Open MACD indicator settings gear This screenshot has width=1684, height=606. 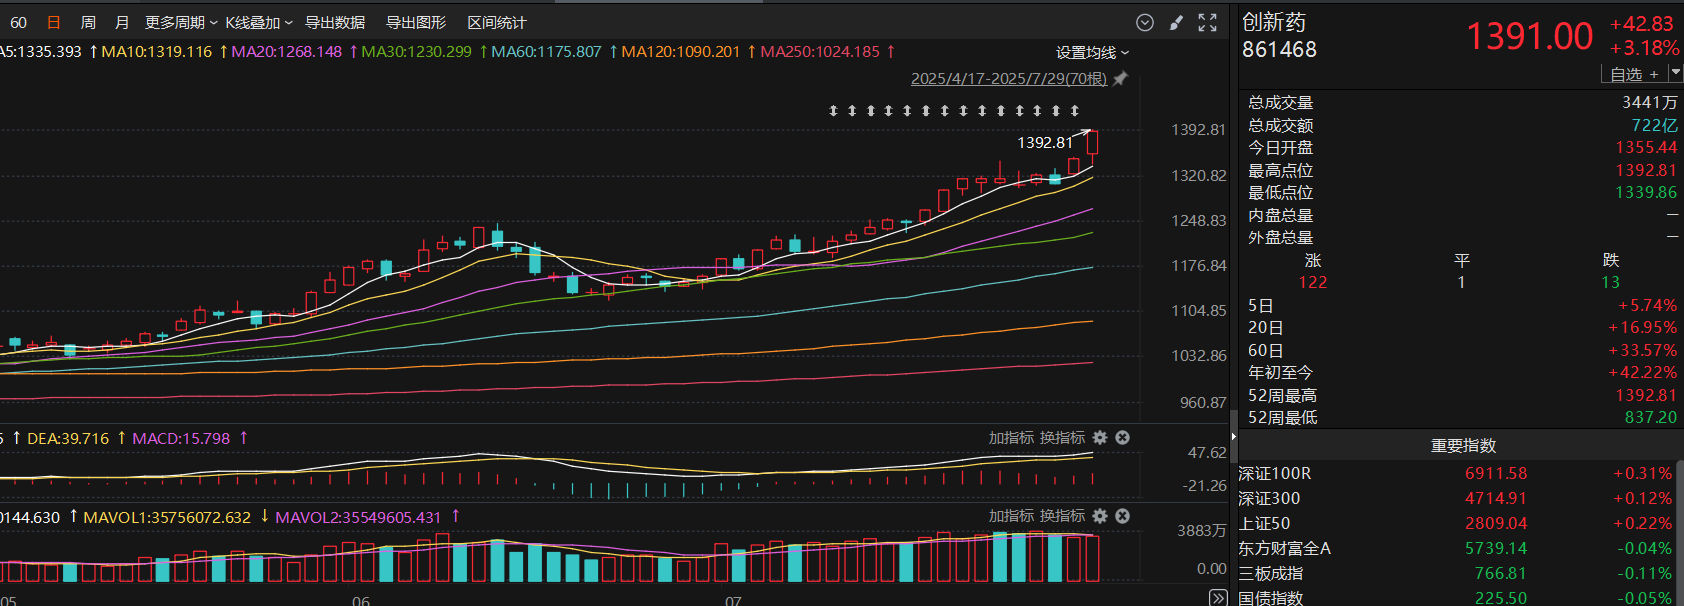[1100, 438]
